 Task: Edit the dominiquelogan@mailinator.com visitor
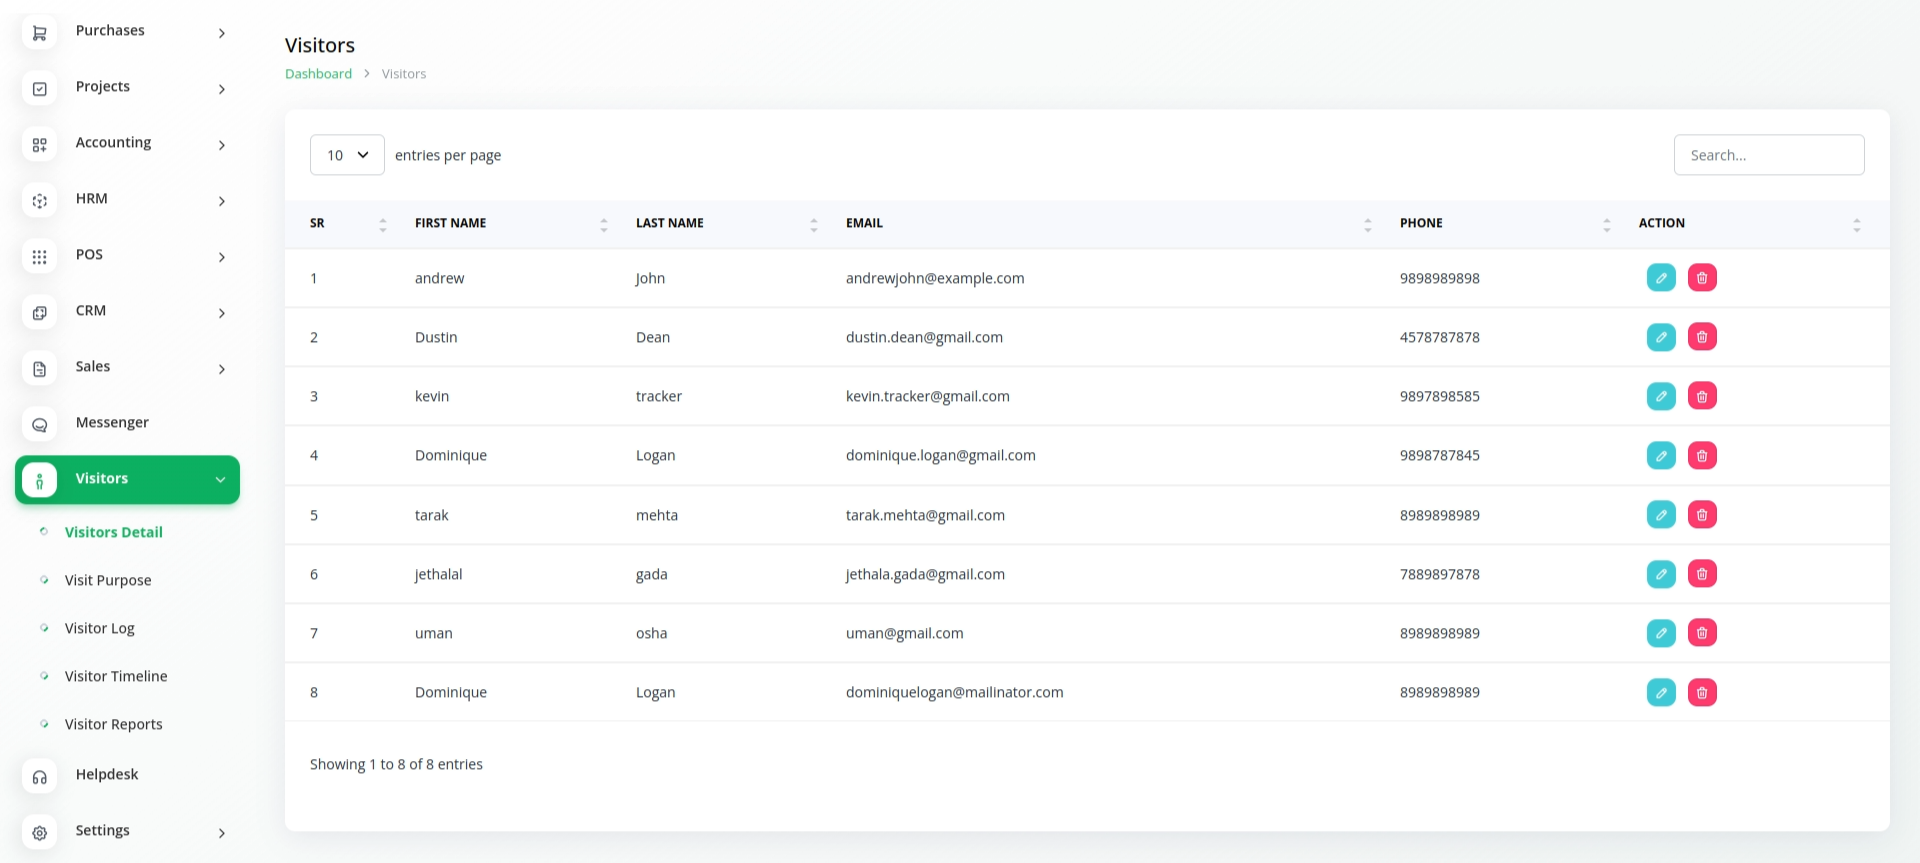pyautogui.click(x=1661, y=692)
